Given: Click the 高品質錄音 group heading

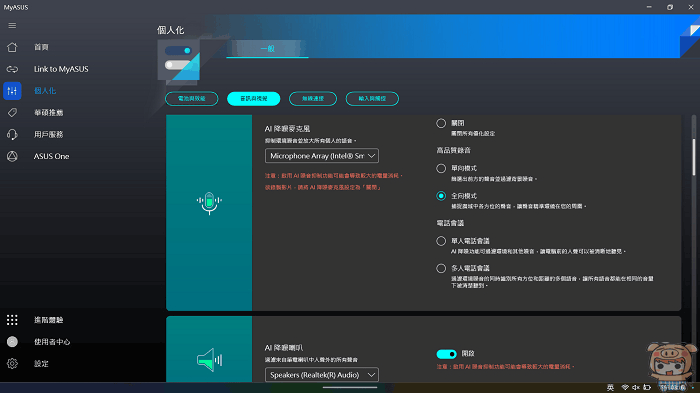Looking at the screenshot, I should pos(454,151).
